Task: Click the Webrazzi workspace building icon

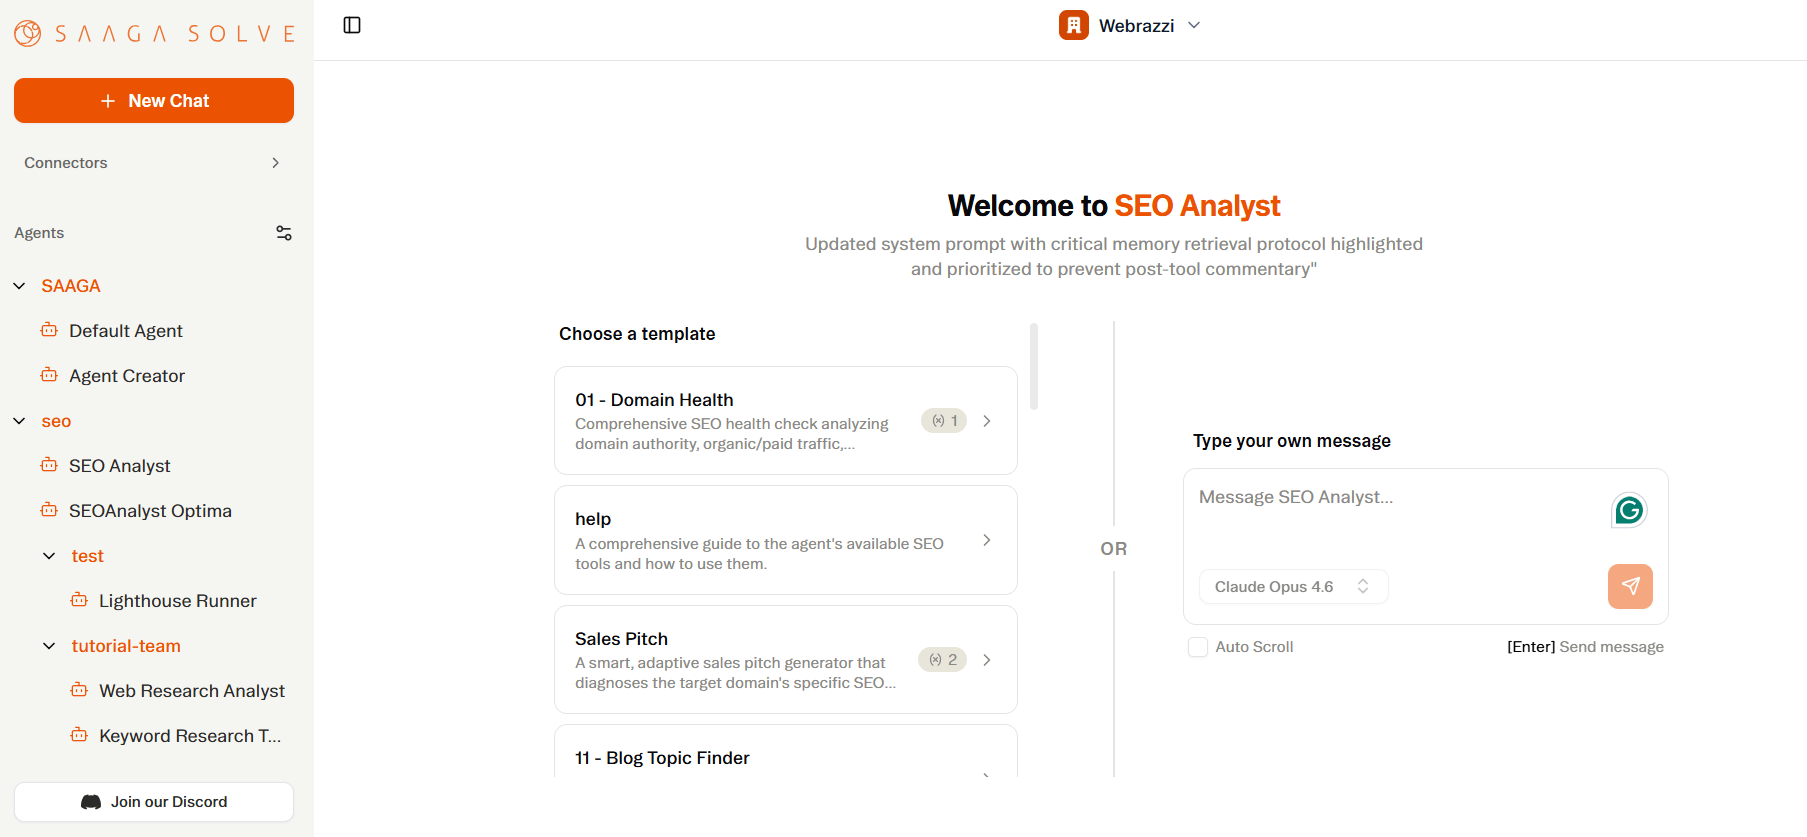Action: [x=1073, y=25]
